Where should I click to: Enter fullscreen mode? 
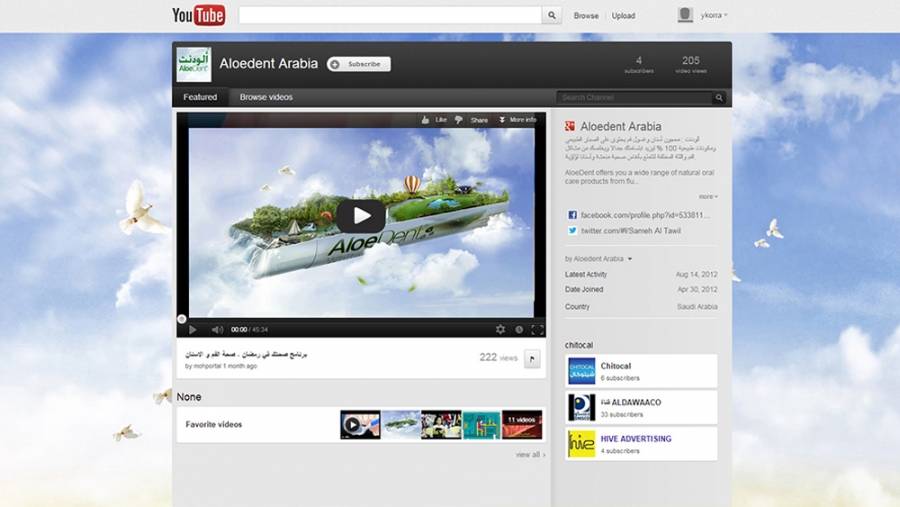point(537,330)
